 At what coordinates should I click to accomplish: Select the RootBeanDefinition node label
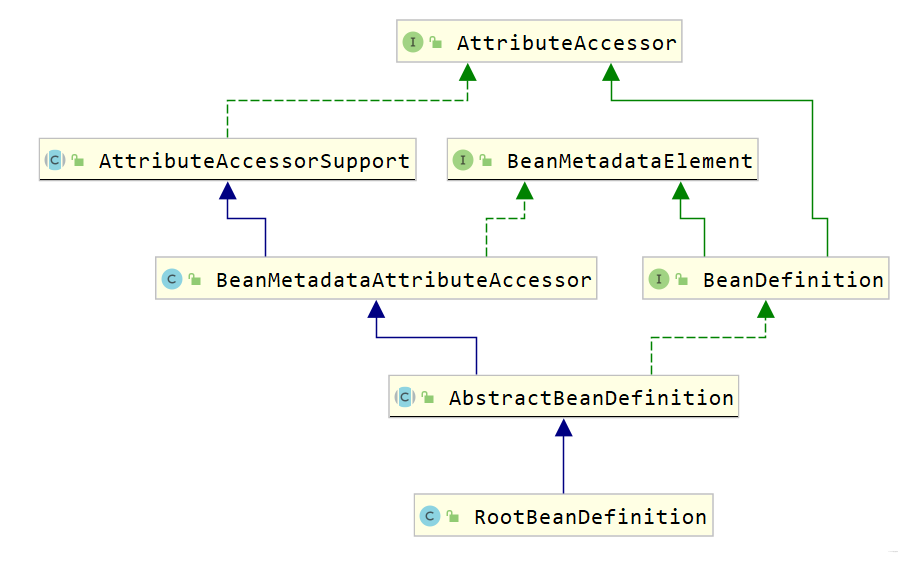[x=590, y=517]
